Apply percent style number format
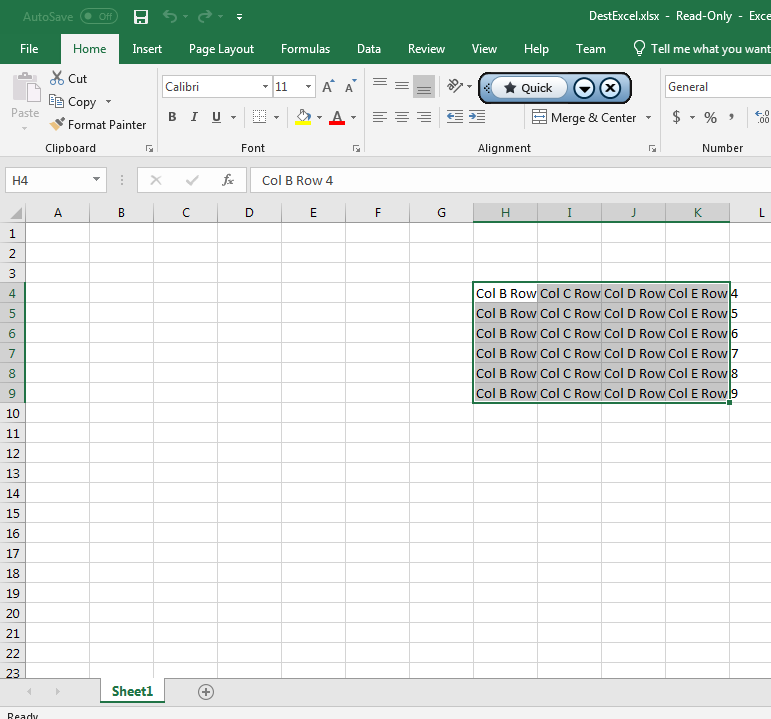The image size is (771, 719). coord(710,117)
